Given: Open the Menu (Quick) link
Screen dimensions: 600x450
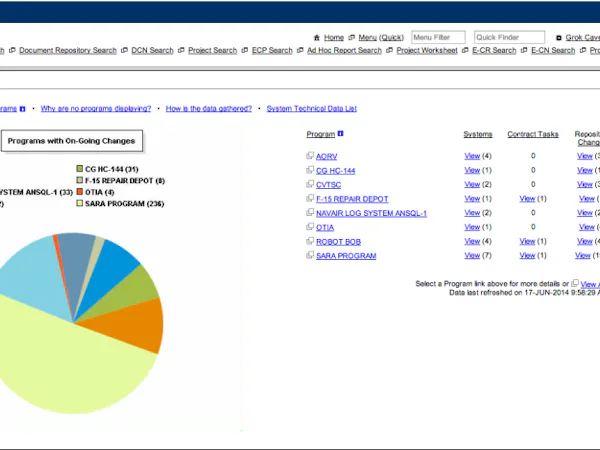Looking at the screenshot, I should point(381,38).
